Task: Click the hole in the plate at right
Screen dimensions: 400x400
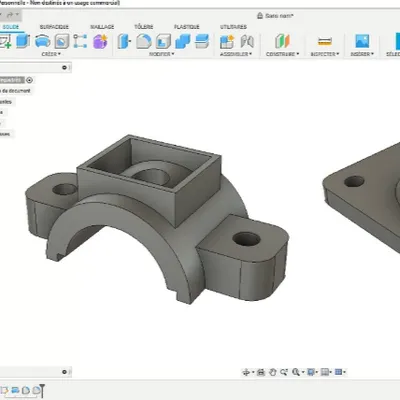Action: click(354, 182)
